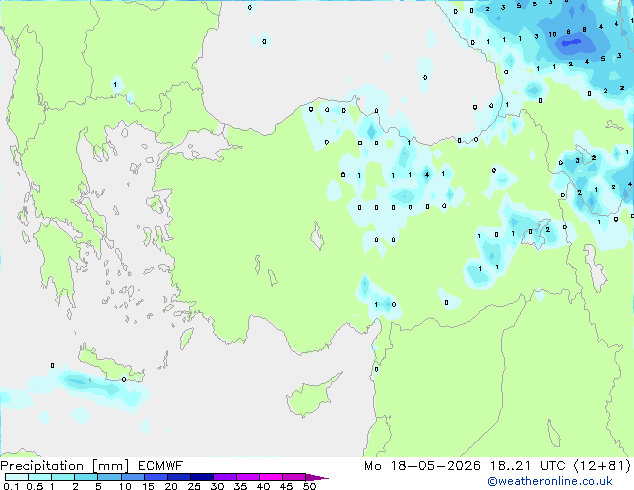Select the 5–10 mm legend swatch
Viewport: 634px width, 490px height.
coord(109,477)
